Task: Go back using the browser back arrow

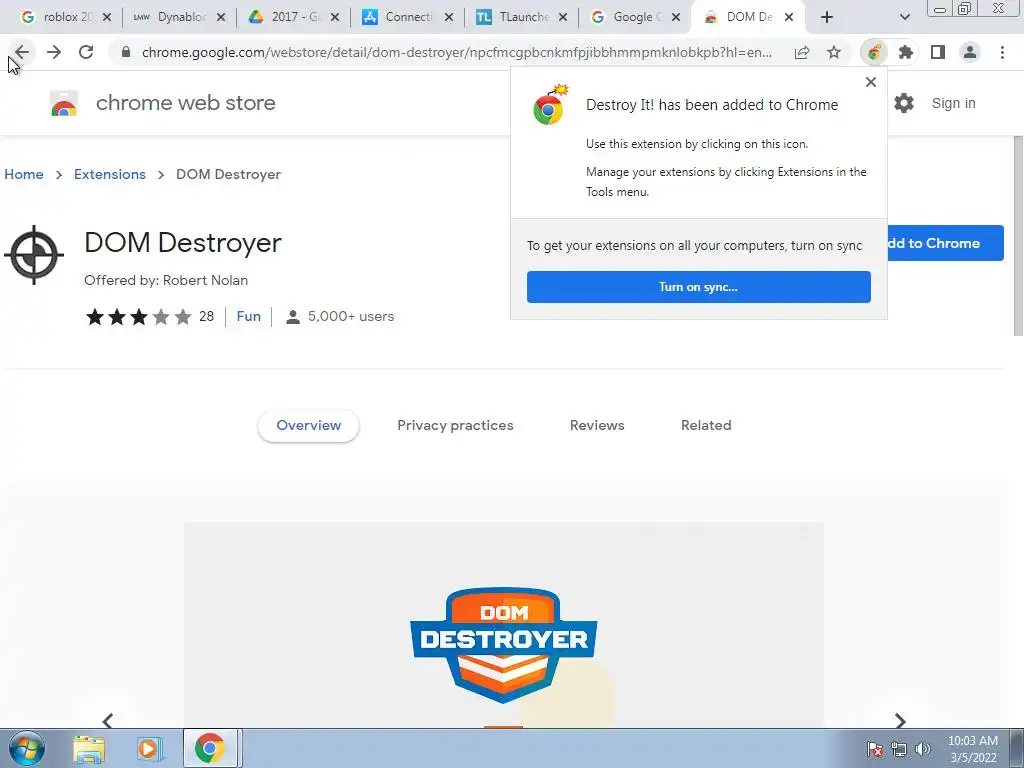Action: pyautogui.click(x=22, y=52)
